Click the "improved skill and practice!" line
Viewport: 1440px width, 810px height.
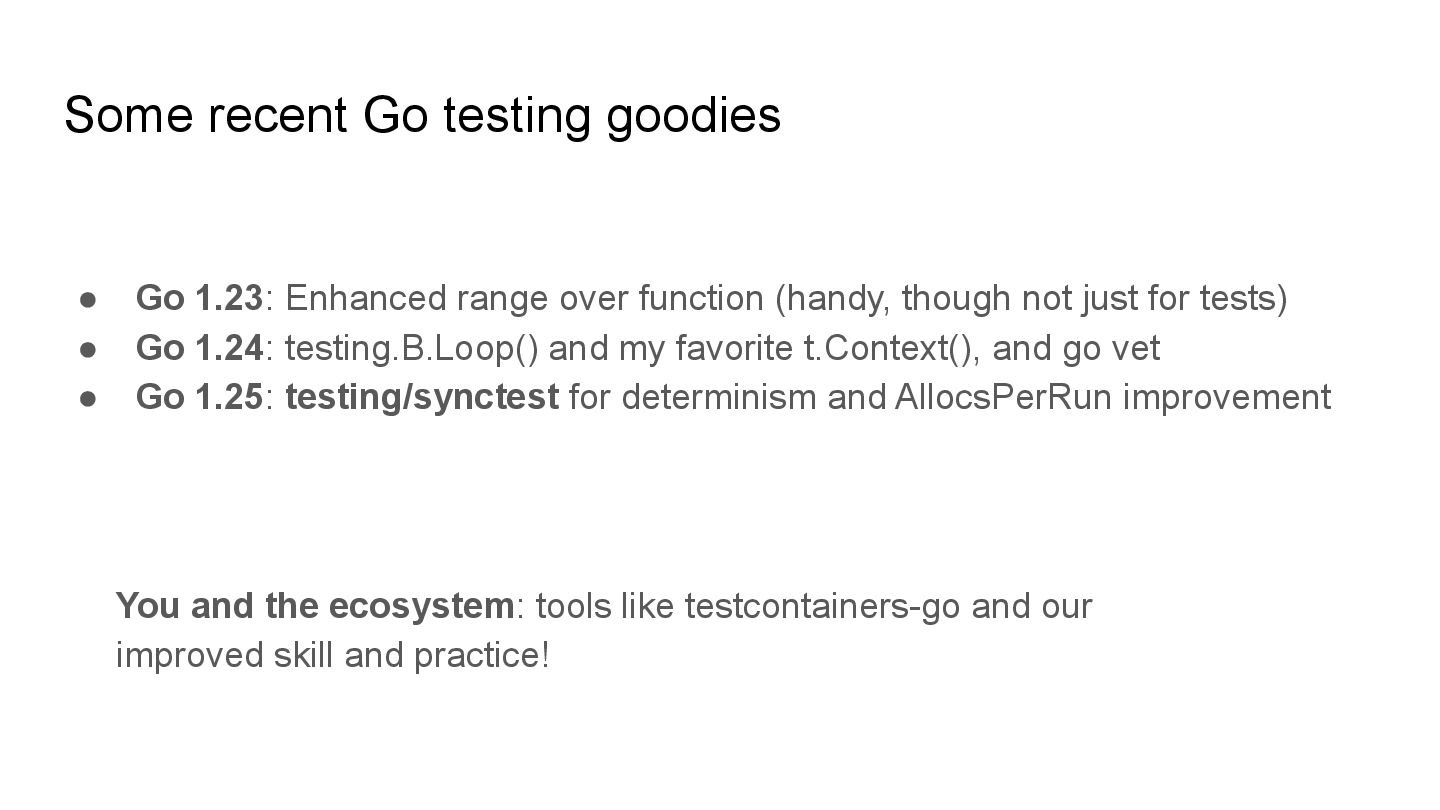pyautogui.click(x=333, y=656)
